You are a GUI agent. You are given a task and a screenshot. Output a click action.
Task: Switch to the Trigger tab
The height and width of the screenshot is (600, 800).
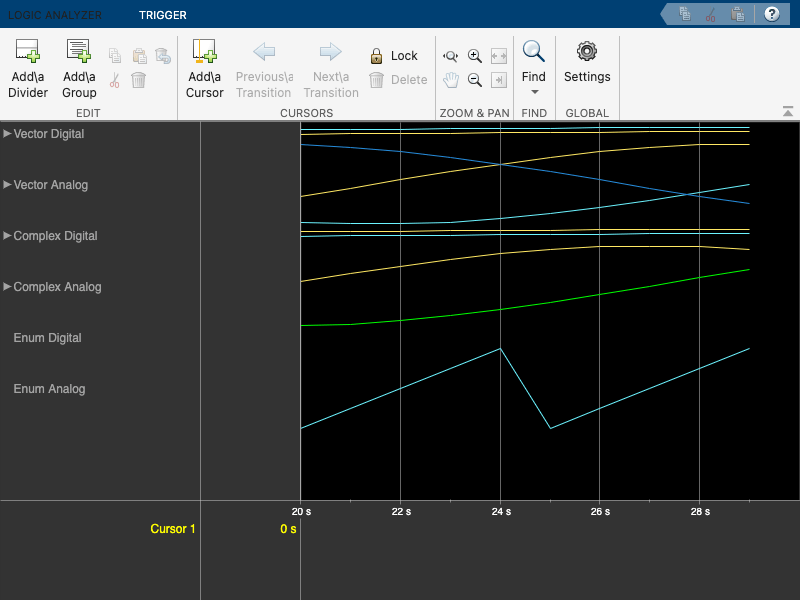(x=162, y=15)
